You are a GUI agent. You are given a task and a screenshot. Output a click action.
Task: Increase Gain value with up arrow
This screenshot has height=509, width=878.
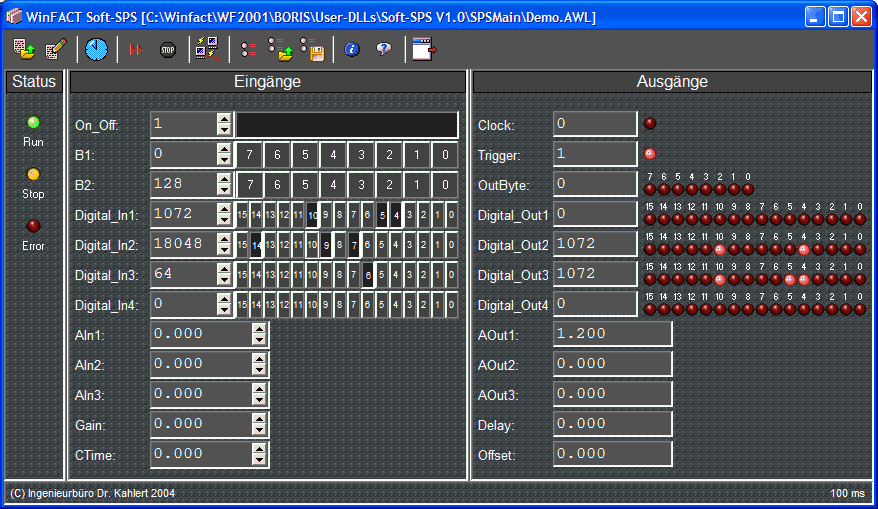pos(259,418)
